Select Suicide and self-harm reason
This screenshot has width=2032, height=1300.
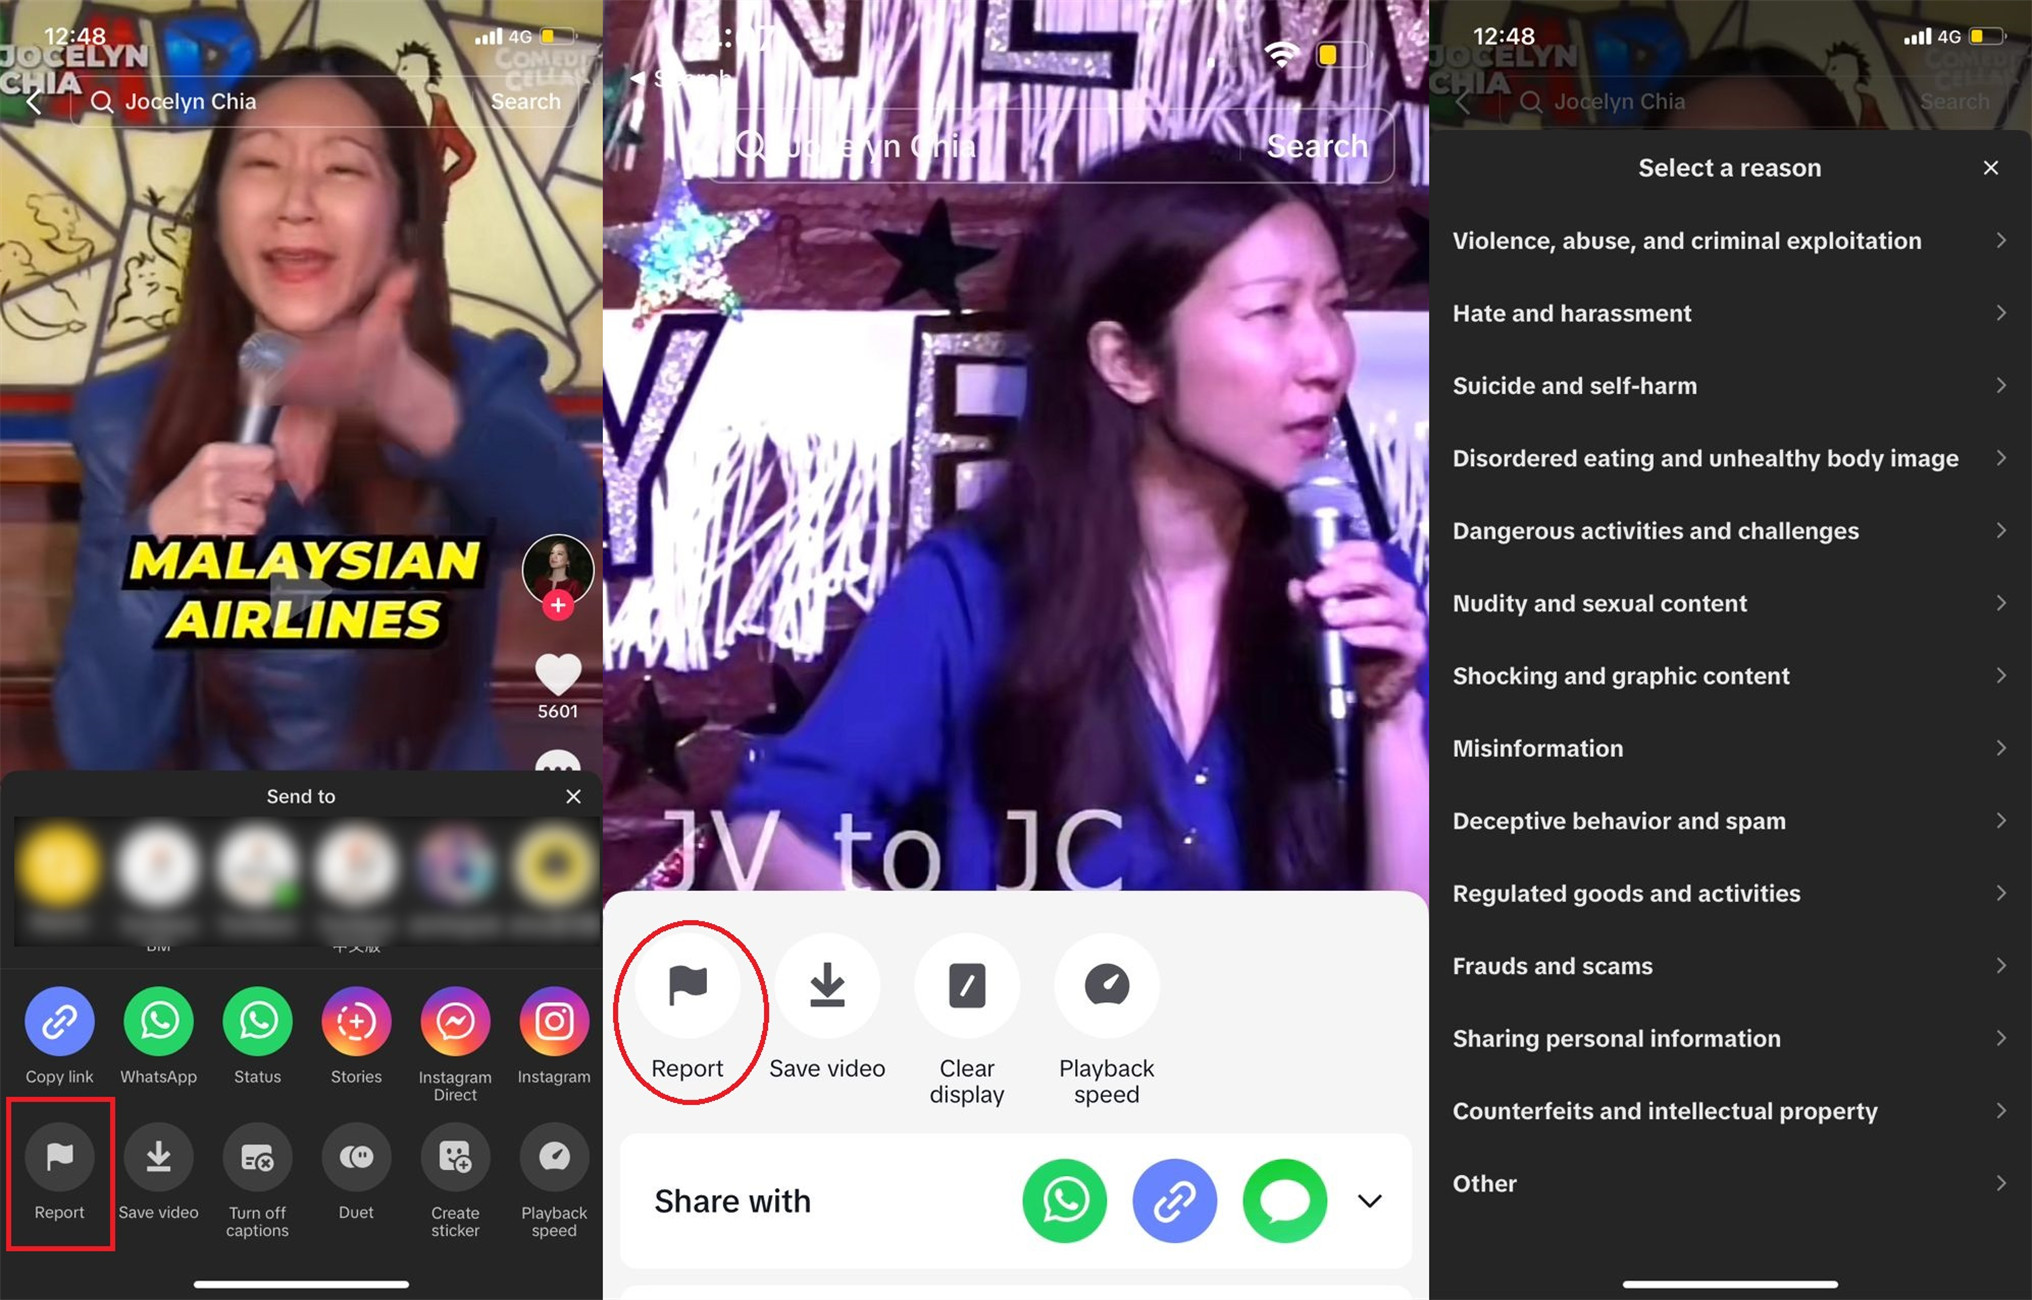pos(1730,385)
